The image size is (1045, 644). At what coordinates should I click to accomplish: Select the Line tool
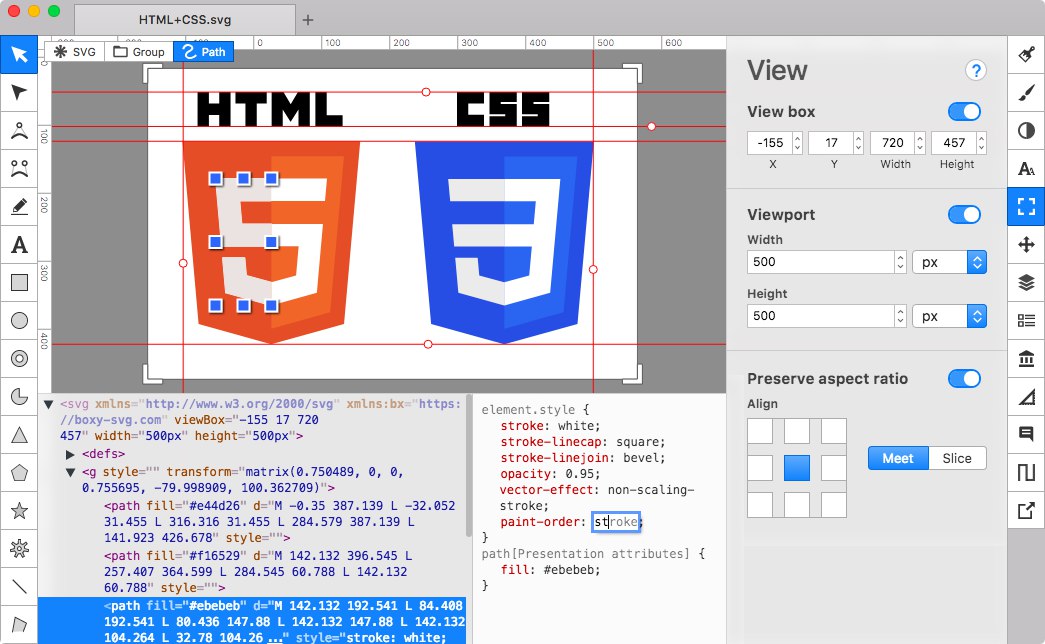coord(19,587)
